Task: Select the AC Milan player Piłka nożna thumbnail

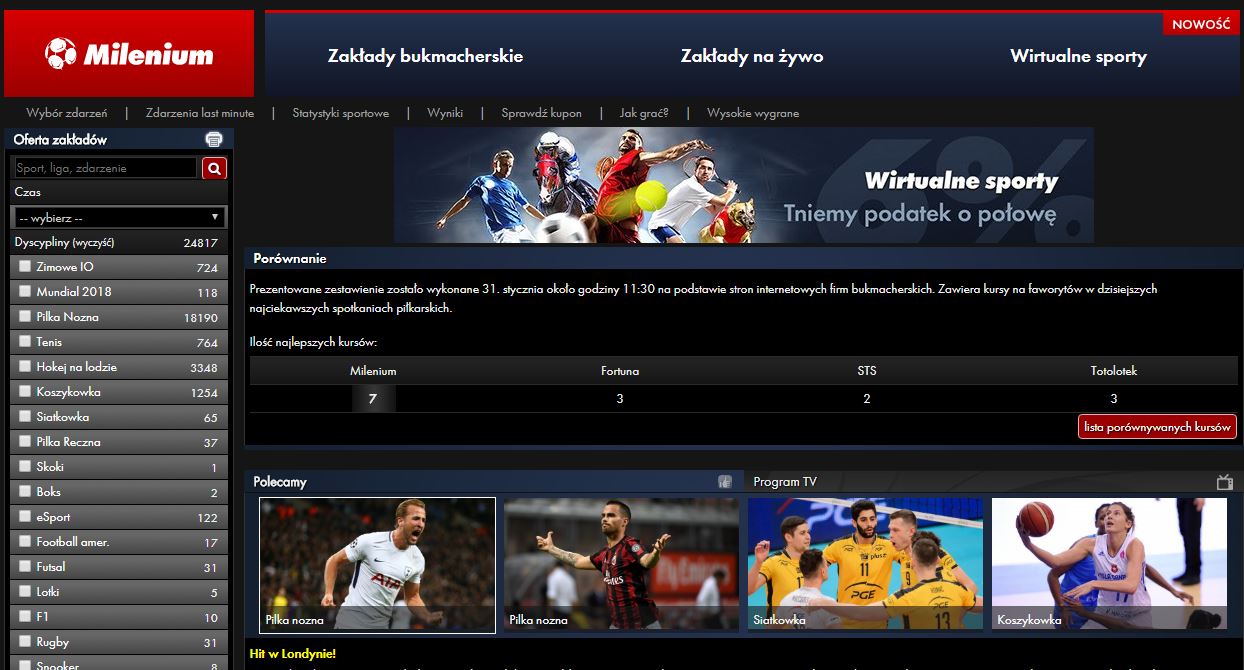Action: tap(621, 565)
